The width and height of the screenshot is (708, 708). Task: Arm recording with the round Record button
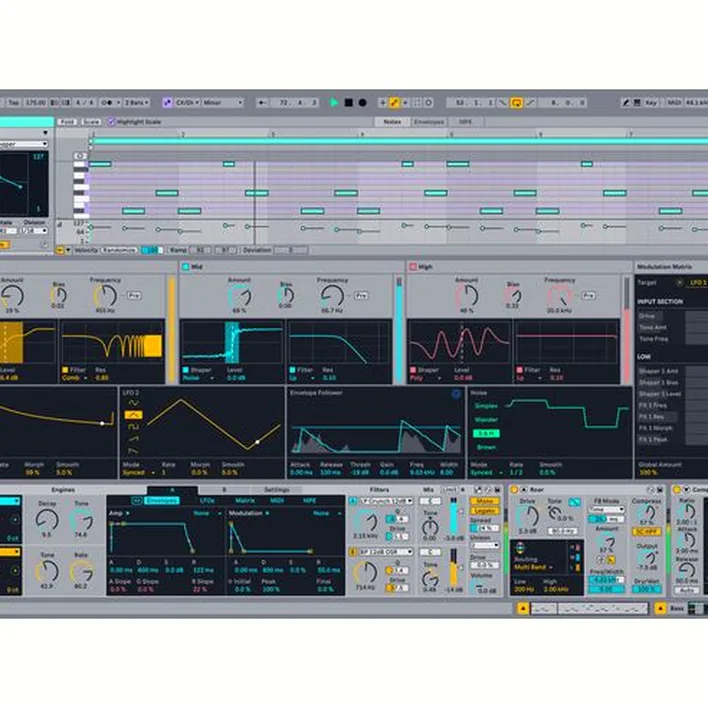(362, 103)
